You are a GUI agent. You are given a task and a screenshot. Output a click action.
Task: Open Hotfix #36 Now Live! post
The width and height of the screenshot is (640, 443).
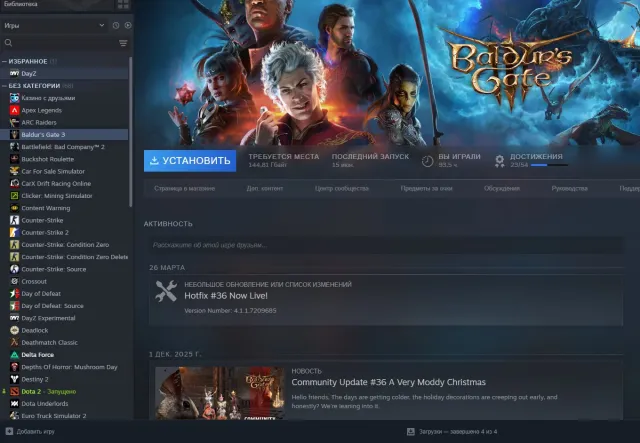[x=226, y=296]
